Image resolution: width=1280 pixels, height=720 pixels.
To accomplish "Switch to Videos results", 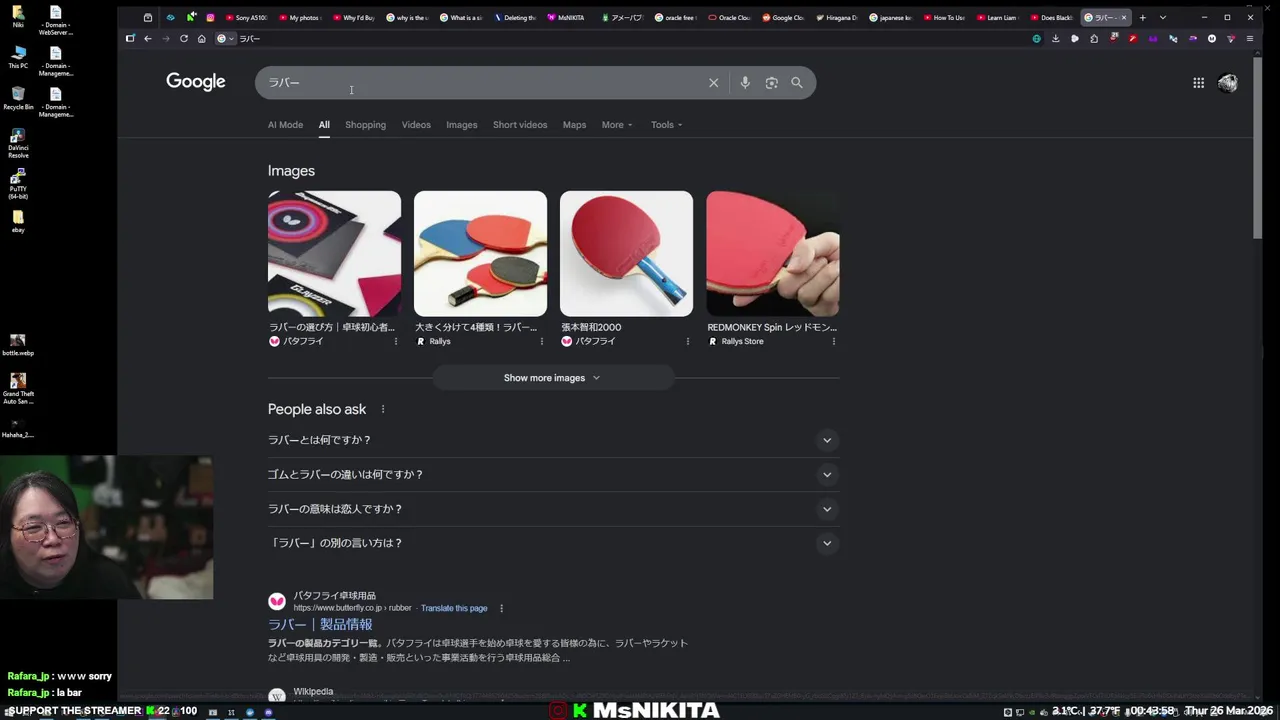I will (416, 125).
